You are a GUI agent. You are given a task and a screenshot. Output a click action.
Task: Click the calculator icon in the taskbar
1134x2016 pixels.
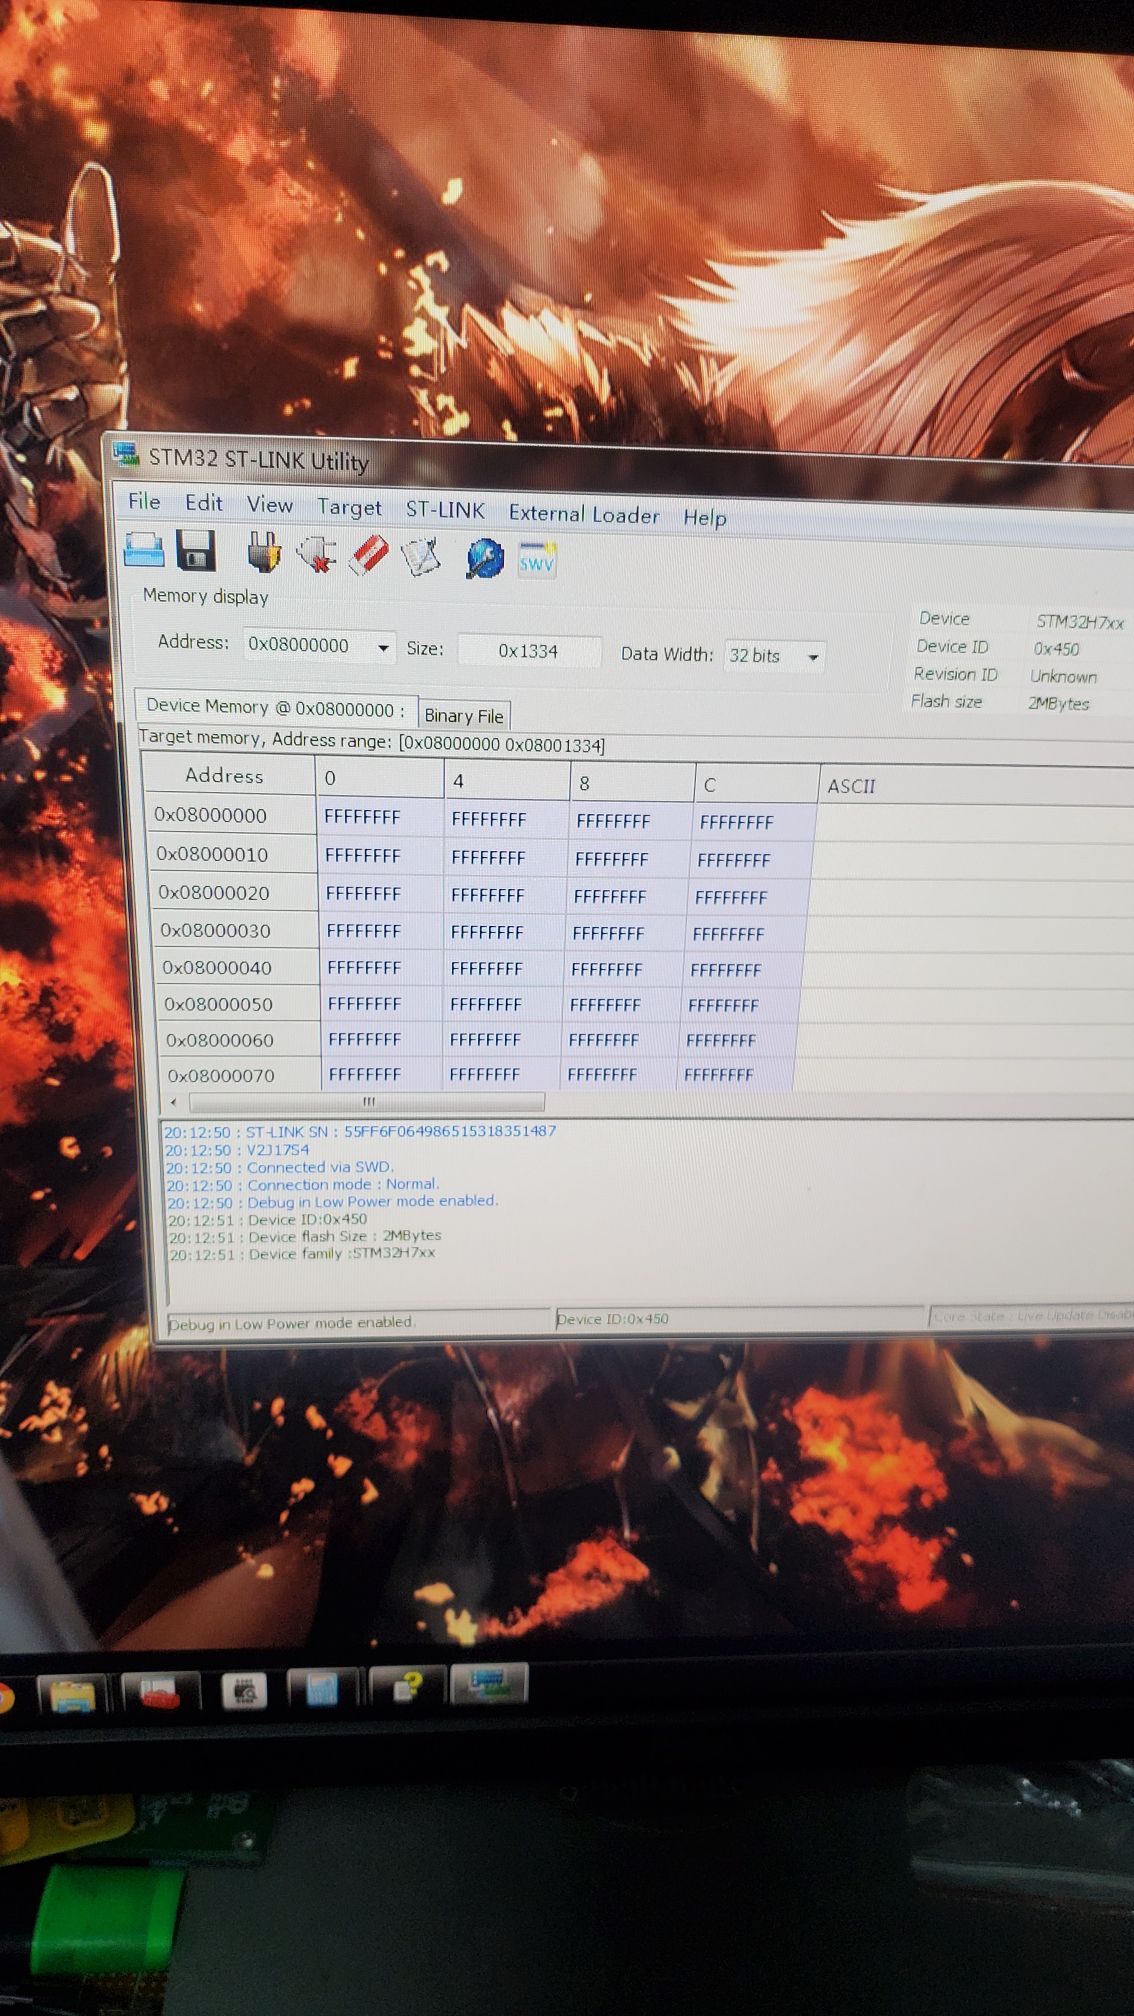click(x=322, y=1689)
